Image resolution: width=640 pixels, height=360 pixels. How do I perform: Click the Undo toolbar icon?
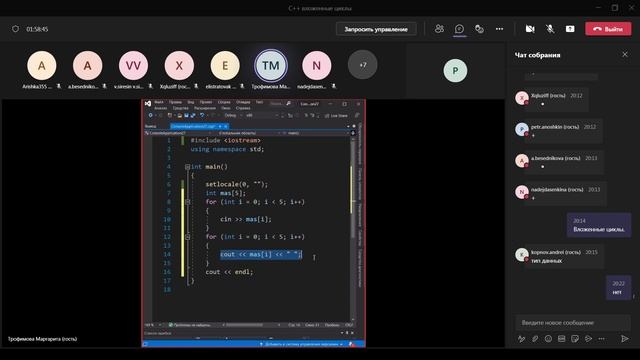(202, 116)
